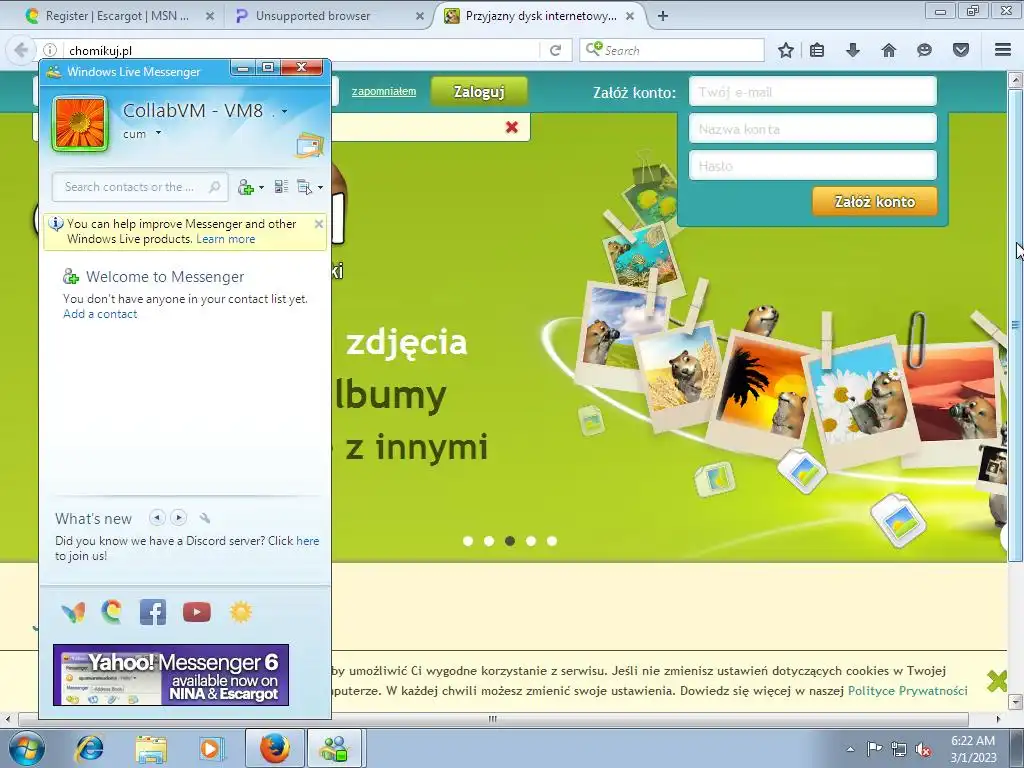Open Windows Start button
Viewport: 1024px width, 768px height.
pyautogui.click(x=26, y=748)
